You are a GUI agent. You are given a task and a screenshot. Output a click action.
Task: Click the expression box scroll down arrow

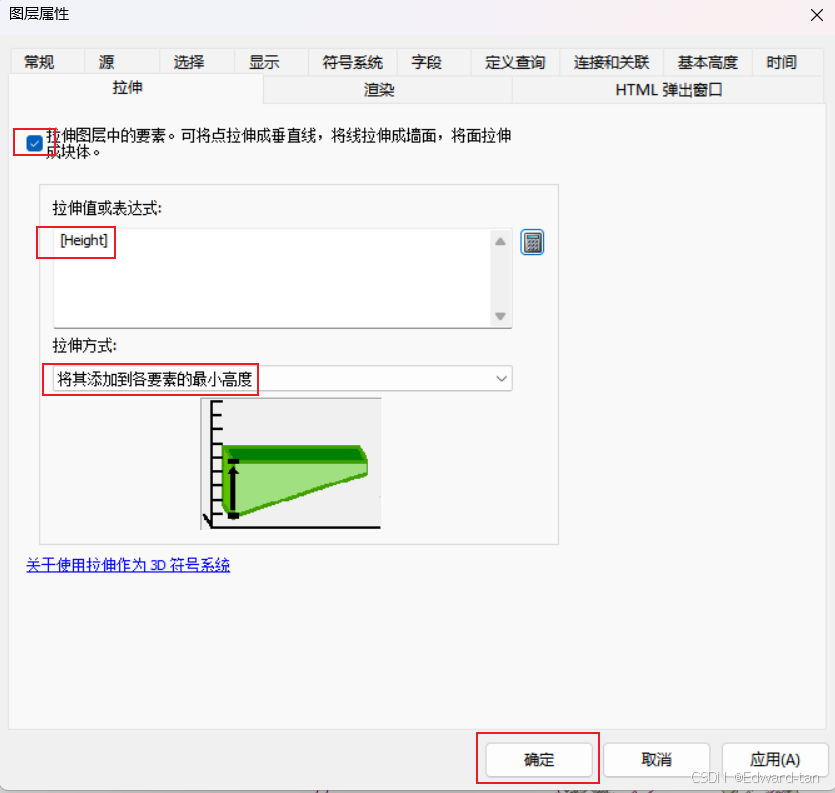500,316
